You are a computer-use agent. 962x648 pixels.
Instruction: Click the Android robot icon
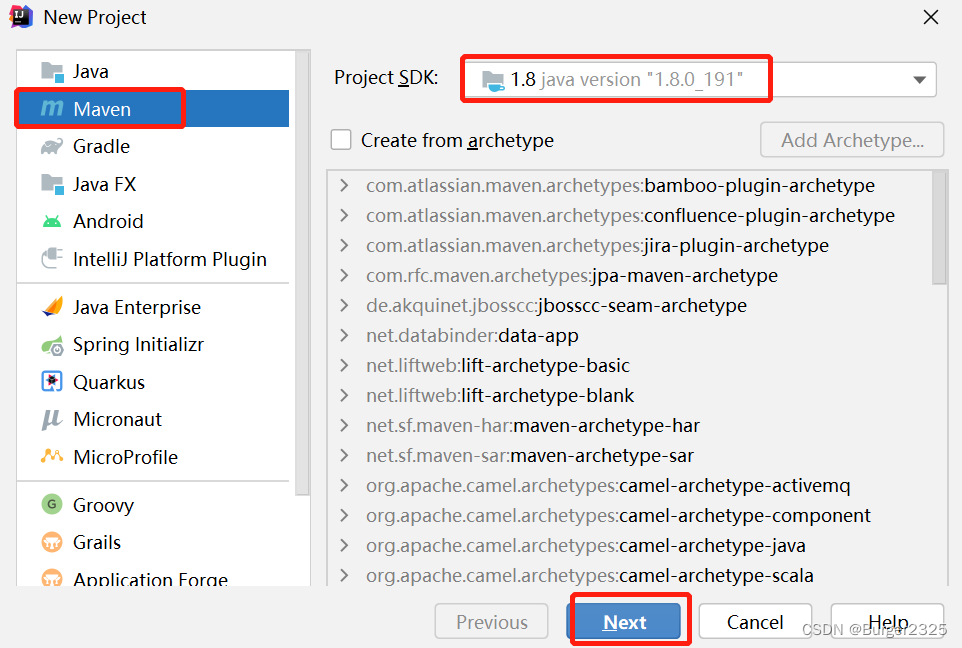point(52,222)
